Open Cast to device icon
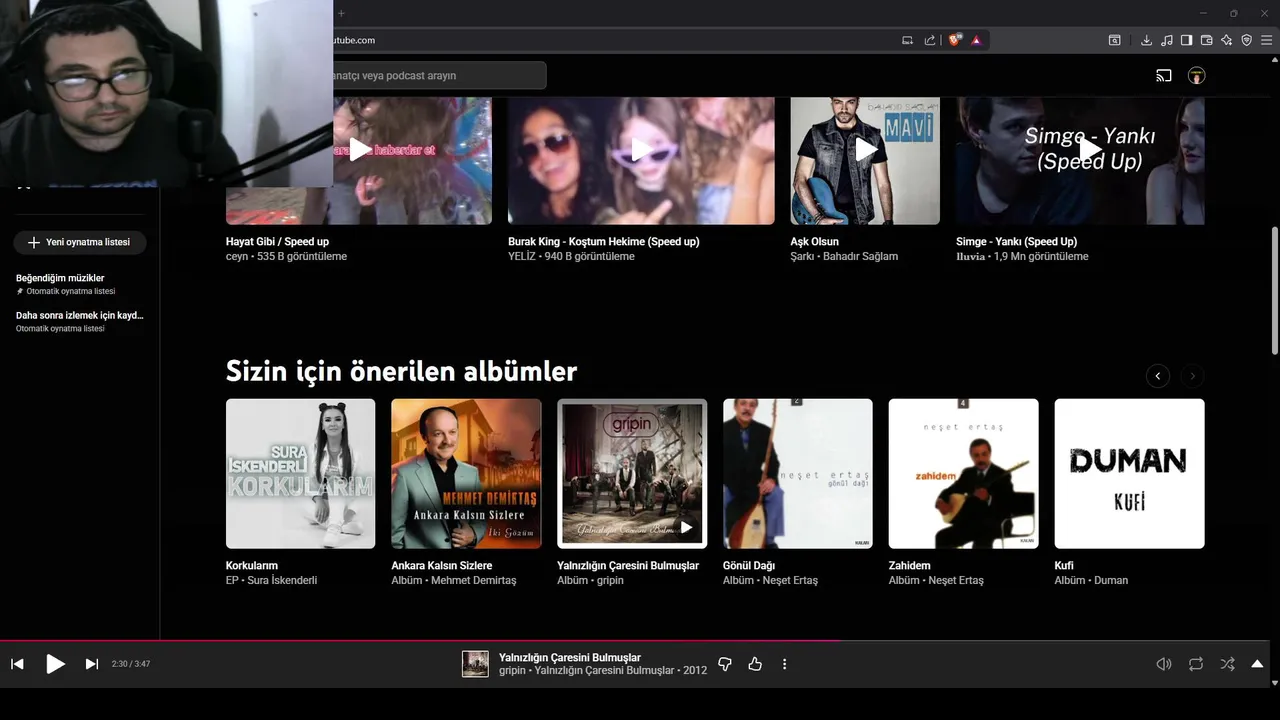Screen dimensions: 1280x720 tap(1164, 75)
